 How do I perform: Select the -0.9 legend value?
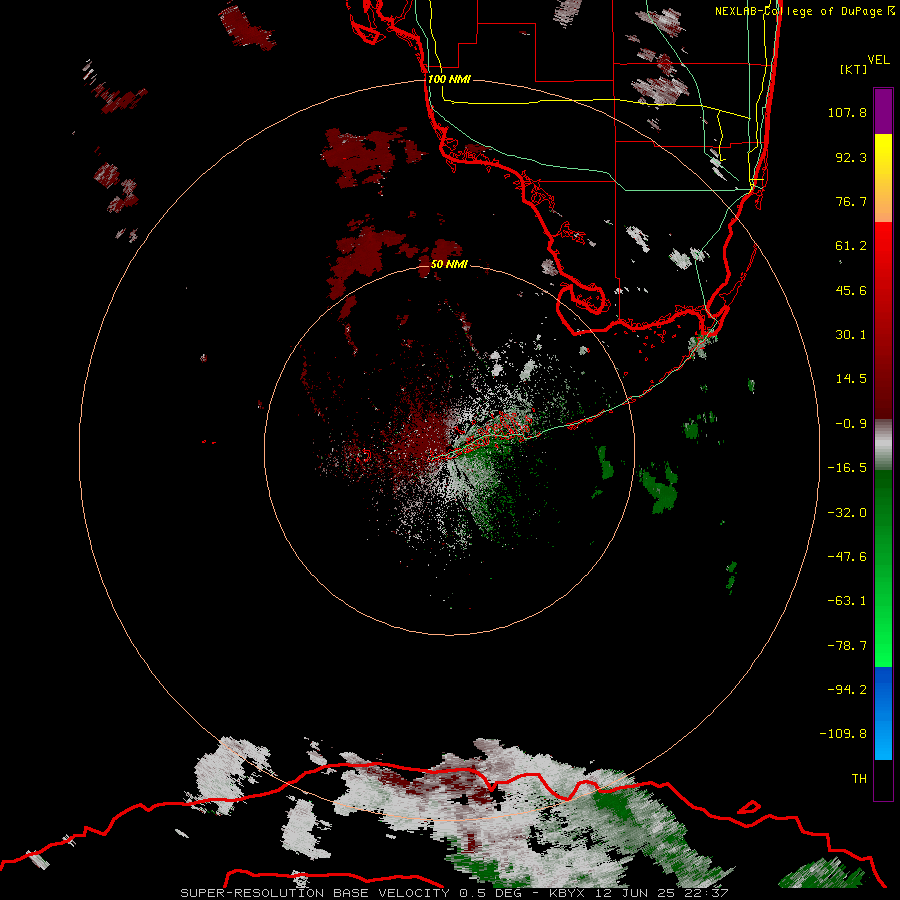pyautogui.click(x=851, y=424)
